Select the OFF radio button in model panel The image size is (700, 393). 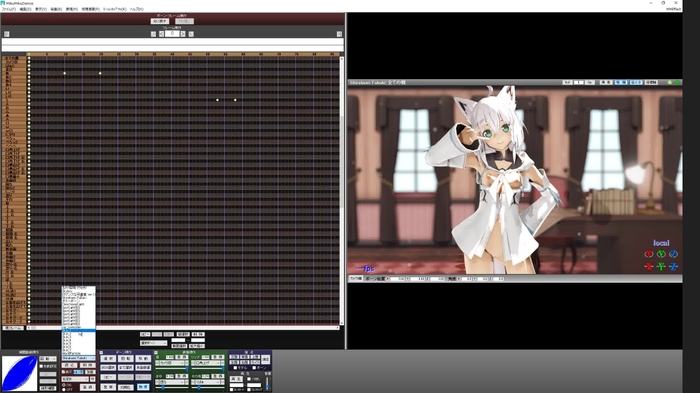click(x=63, y=390)
